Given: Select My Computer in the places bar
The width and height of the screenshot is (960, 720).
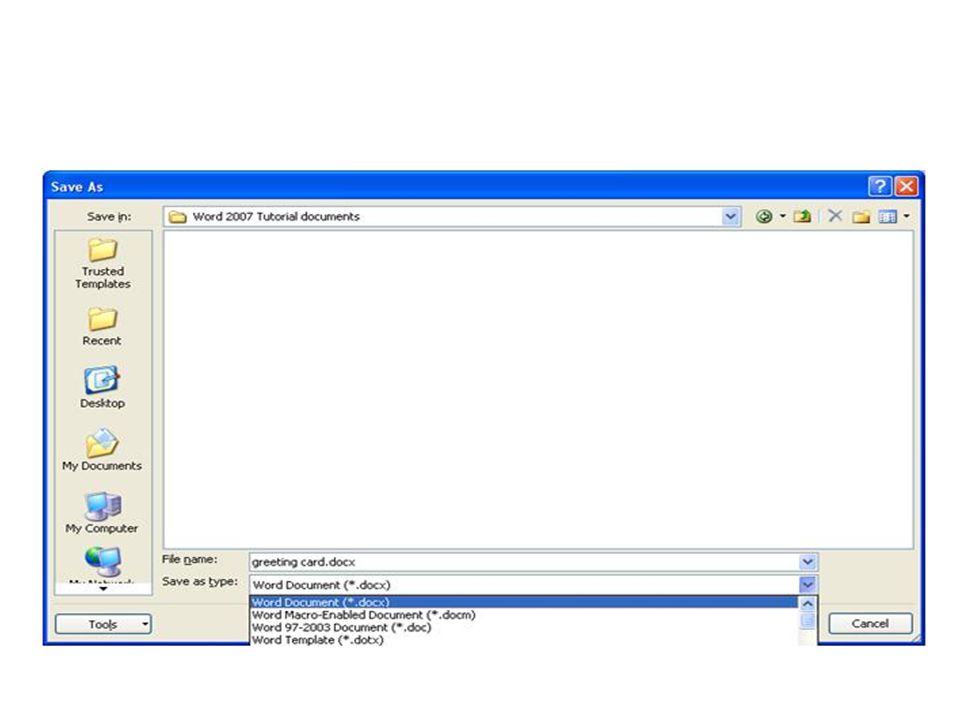Looking at the screenshot, I should [x=102, y=512].
